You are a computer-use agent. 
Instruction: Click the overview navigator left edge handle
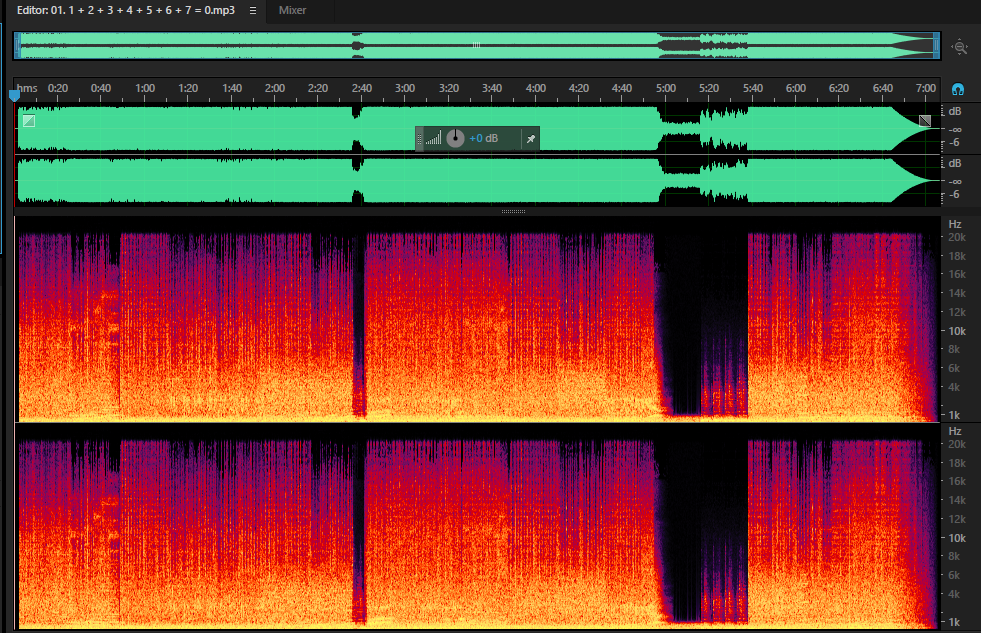click(x=18, y=46)
